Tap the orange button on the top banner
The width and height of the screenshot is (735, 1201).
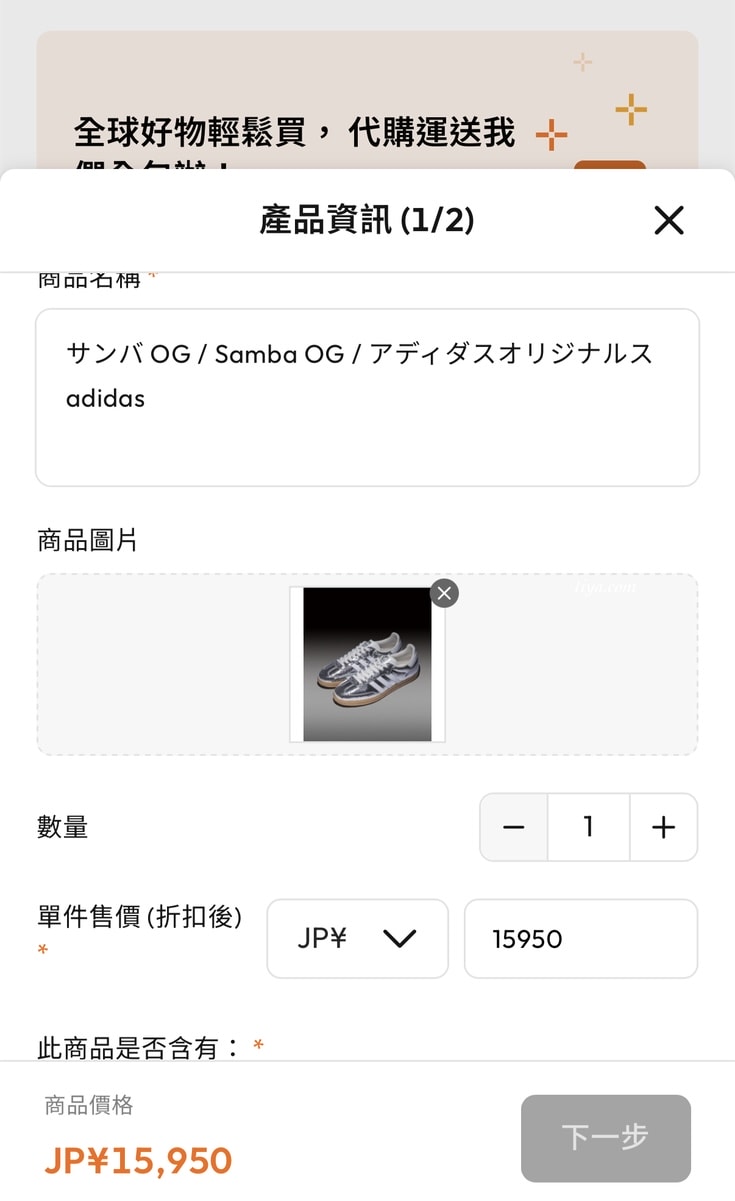click(609, 165)
